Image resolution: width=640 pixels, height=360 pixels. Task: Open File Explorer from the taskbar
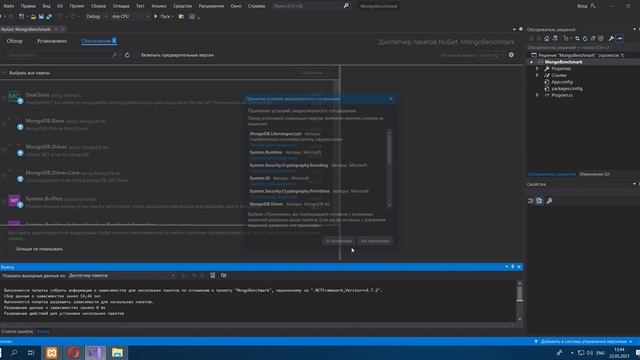[x=117, y=353]
